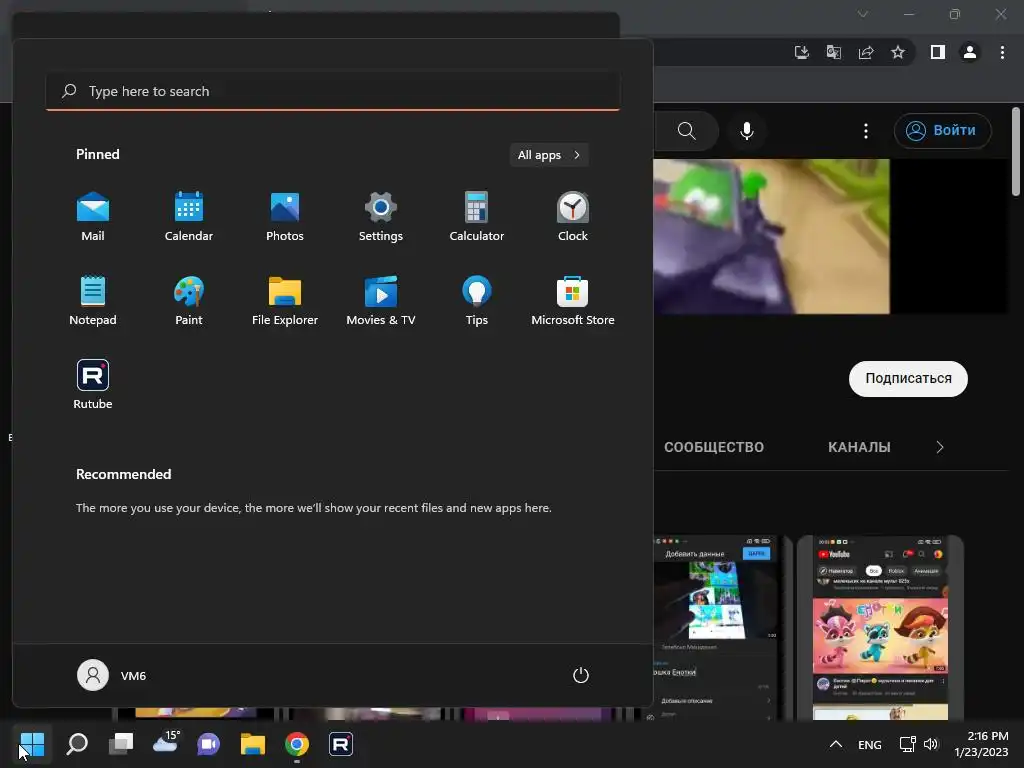Image resolution: width=1024 pixels, height=768 pixels.
Task: Click the Войти sign-in button
Action: coord(942,131)
